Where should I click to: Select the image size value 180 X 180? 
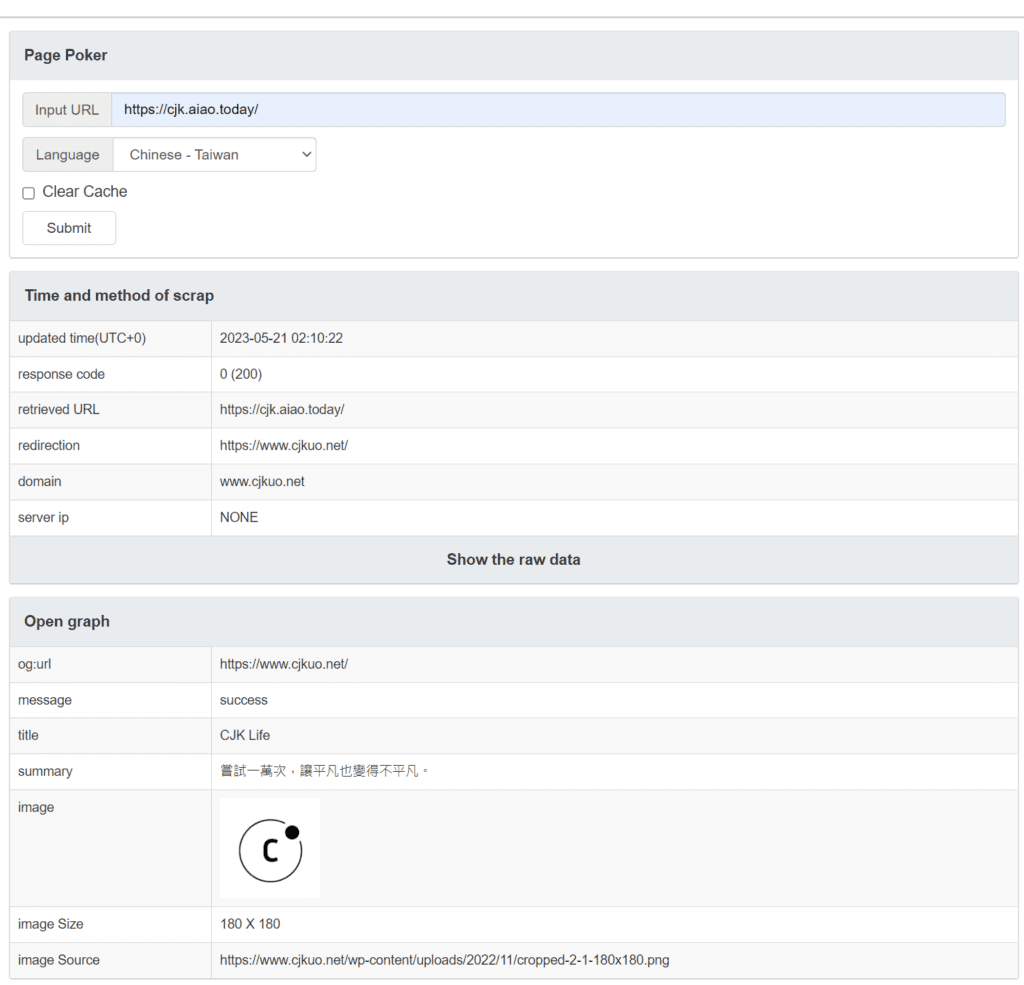(x=250, y=924)
